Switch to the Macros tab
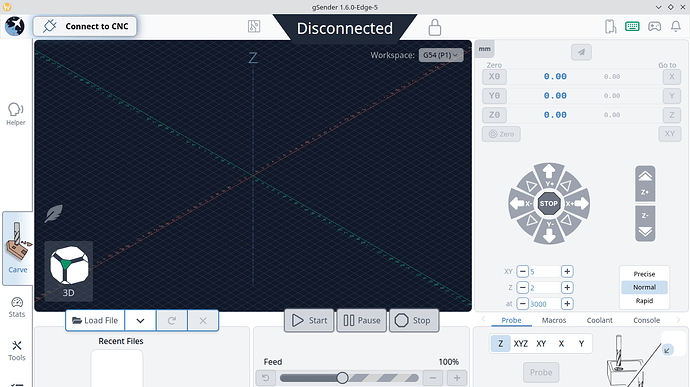Image resolution: width=690 pixels, height=387 pixels. [x=554, y=320]
